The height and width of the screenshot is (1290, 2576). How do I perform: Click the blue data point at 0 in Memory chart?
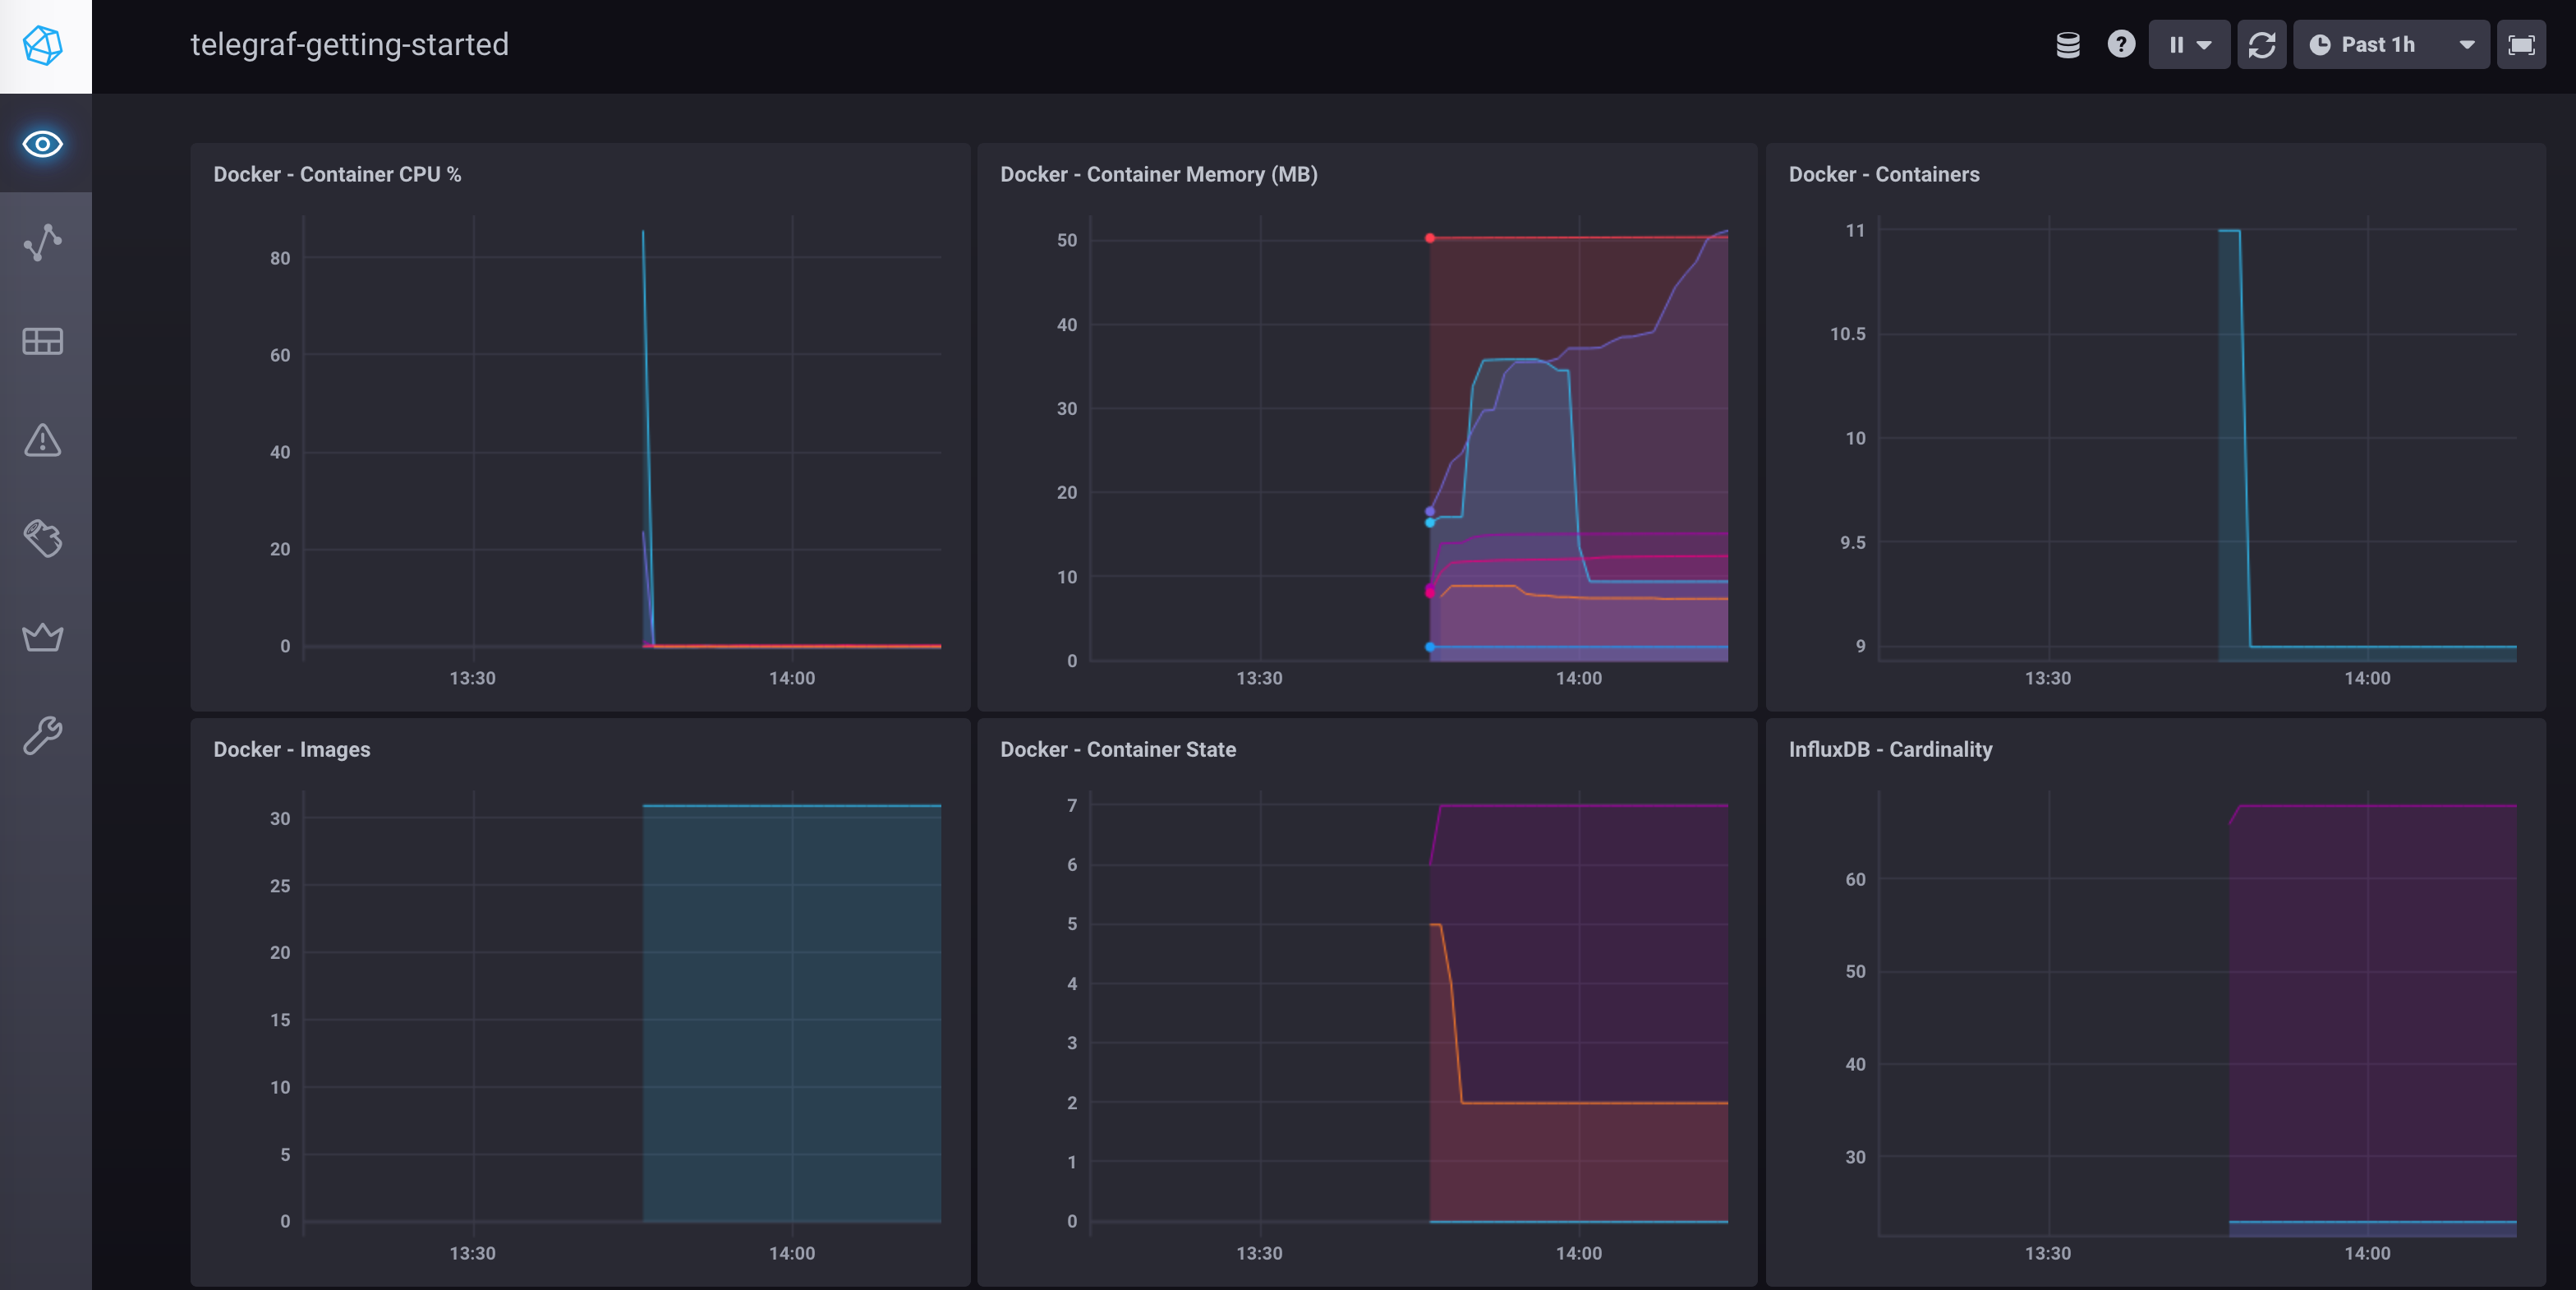tap(1430, 647)
